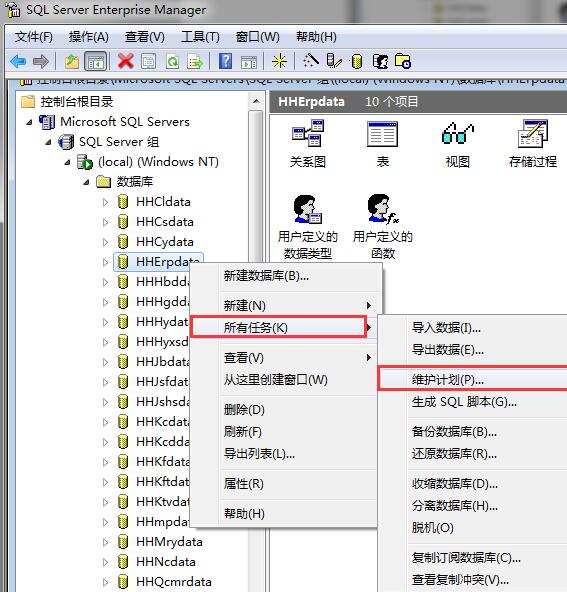Viewport: 567px width, 592px height.
Task: Choose 导出数据(E)... in the submenu
Action: pos(473,350)
